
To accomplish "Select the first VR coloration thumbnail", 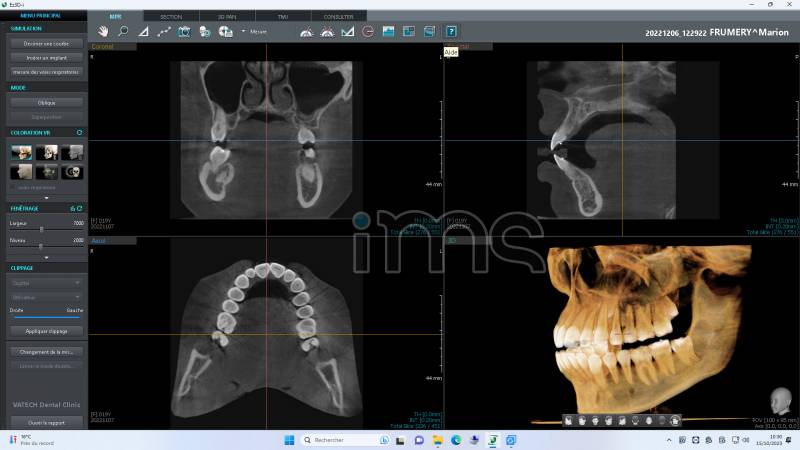I will [21, 153].
